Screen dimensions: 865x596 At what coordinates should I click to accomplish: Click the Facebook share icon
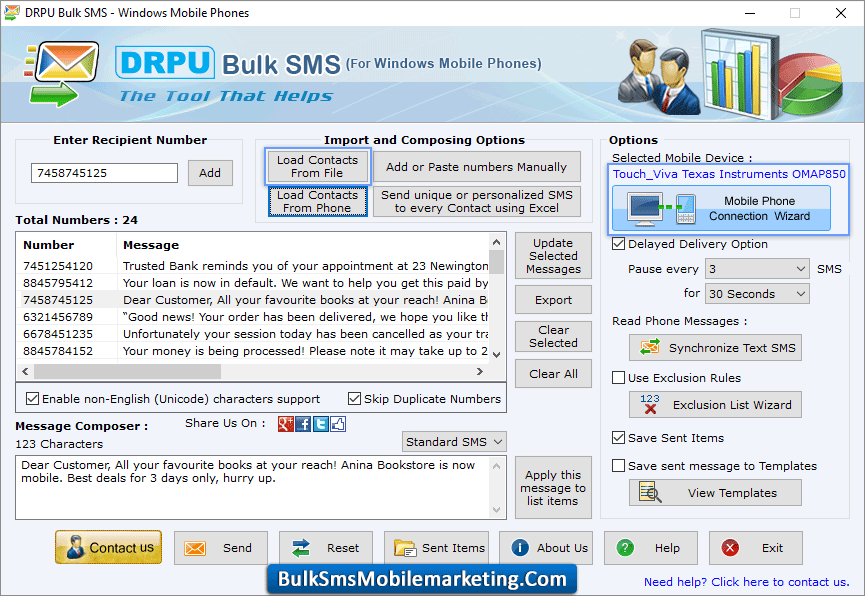tap(303, 424)
